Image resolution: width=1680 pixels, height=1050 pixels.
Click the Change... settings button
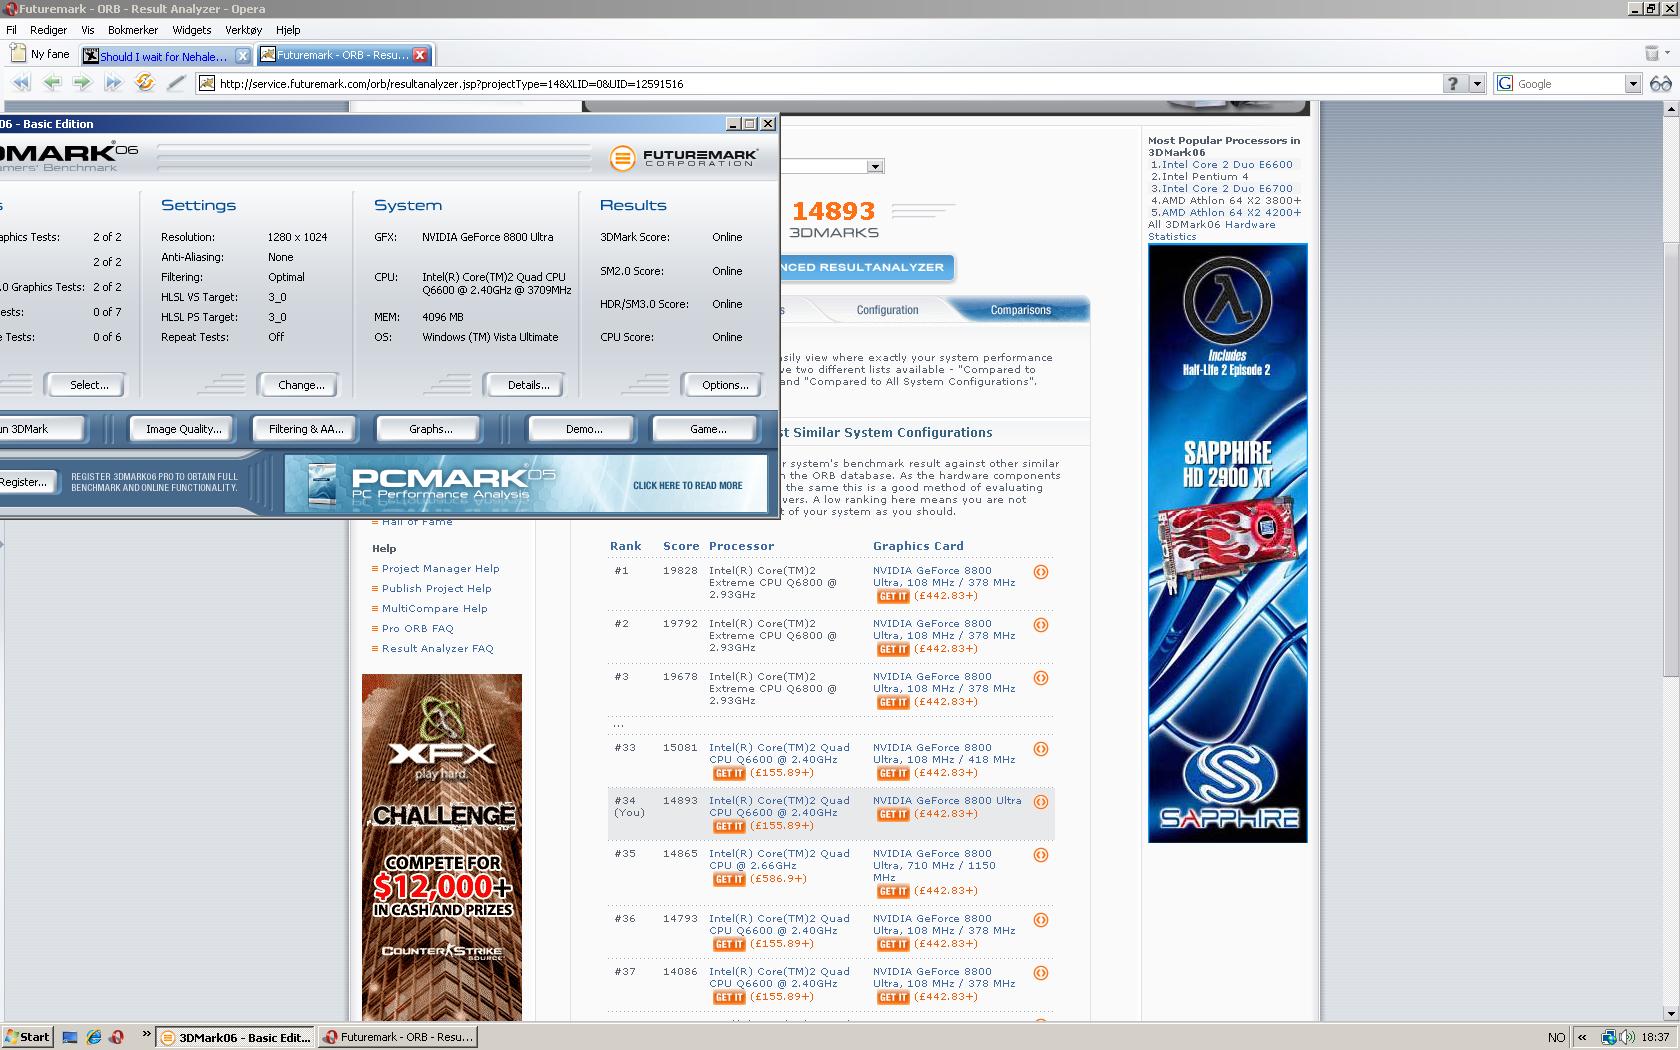coord(301,385)
